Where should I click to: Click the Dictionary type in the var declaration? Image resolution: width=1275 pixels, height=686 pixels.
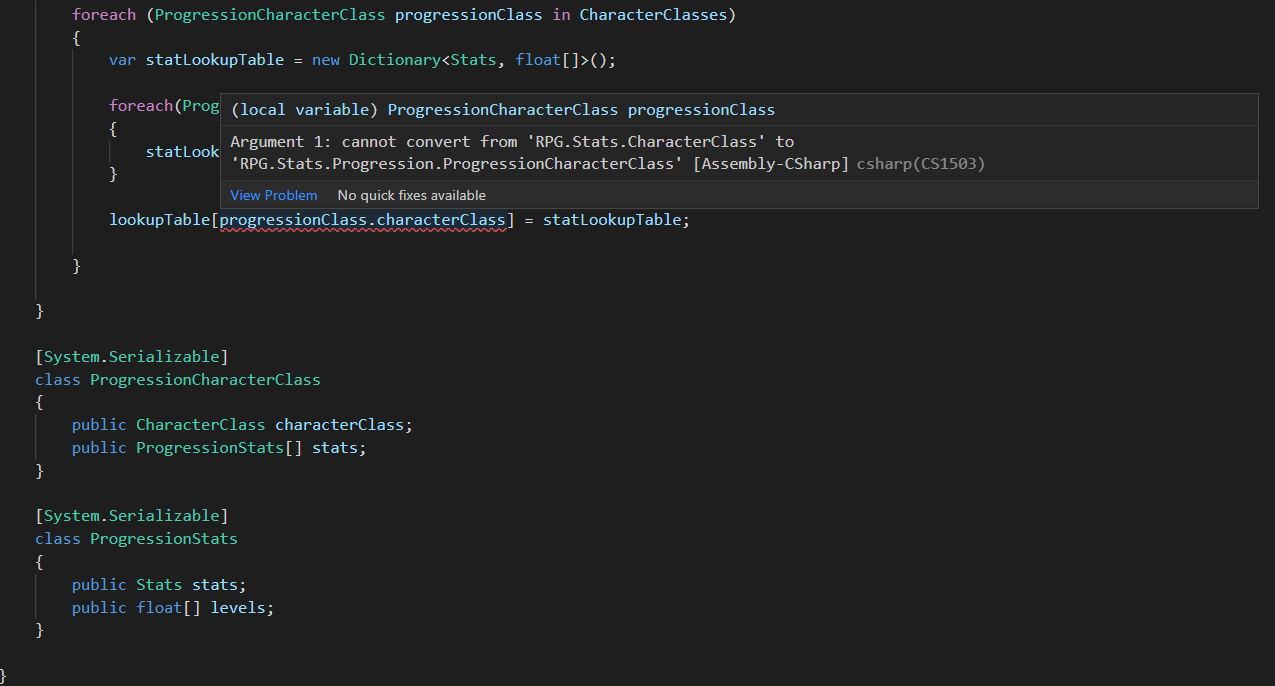coord(395,59)
